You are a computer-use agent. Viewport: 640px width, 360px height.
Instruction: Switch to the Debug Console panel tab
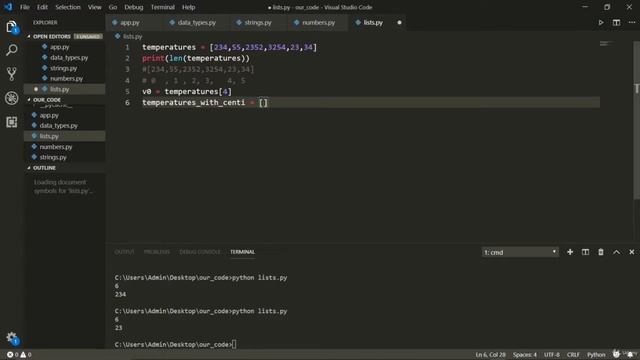(x=200, y=252)
